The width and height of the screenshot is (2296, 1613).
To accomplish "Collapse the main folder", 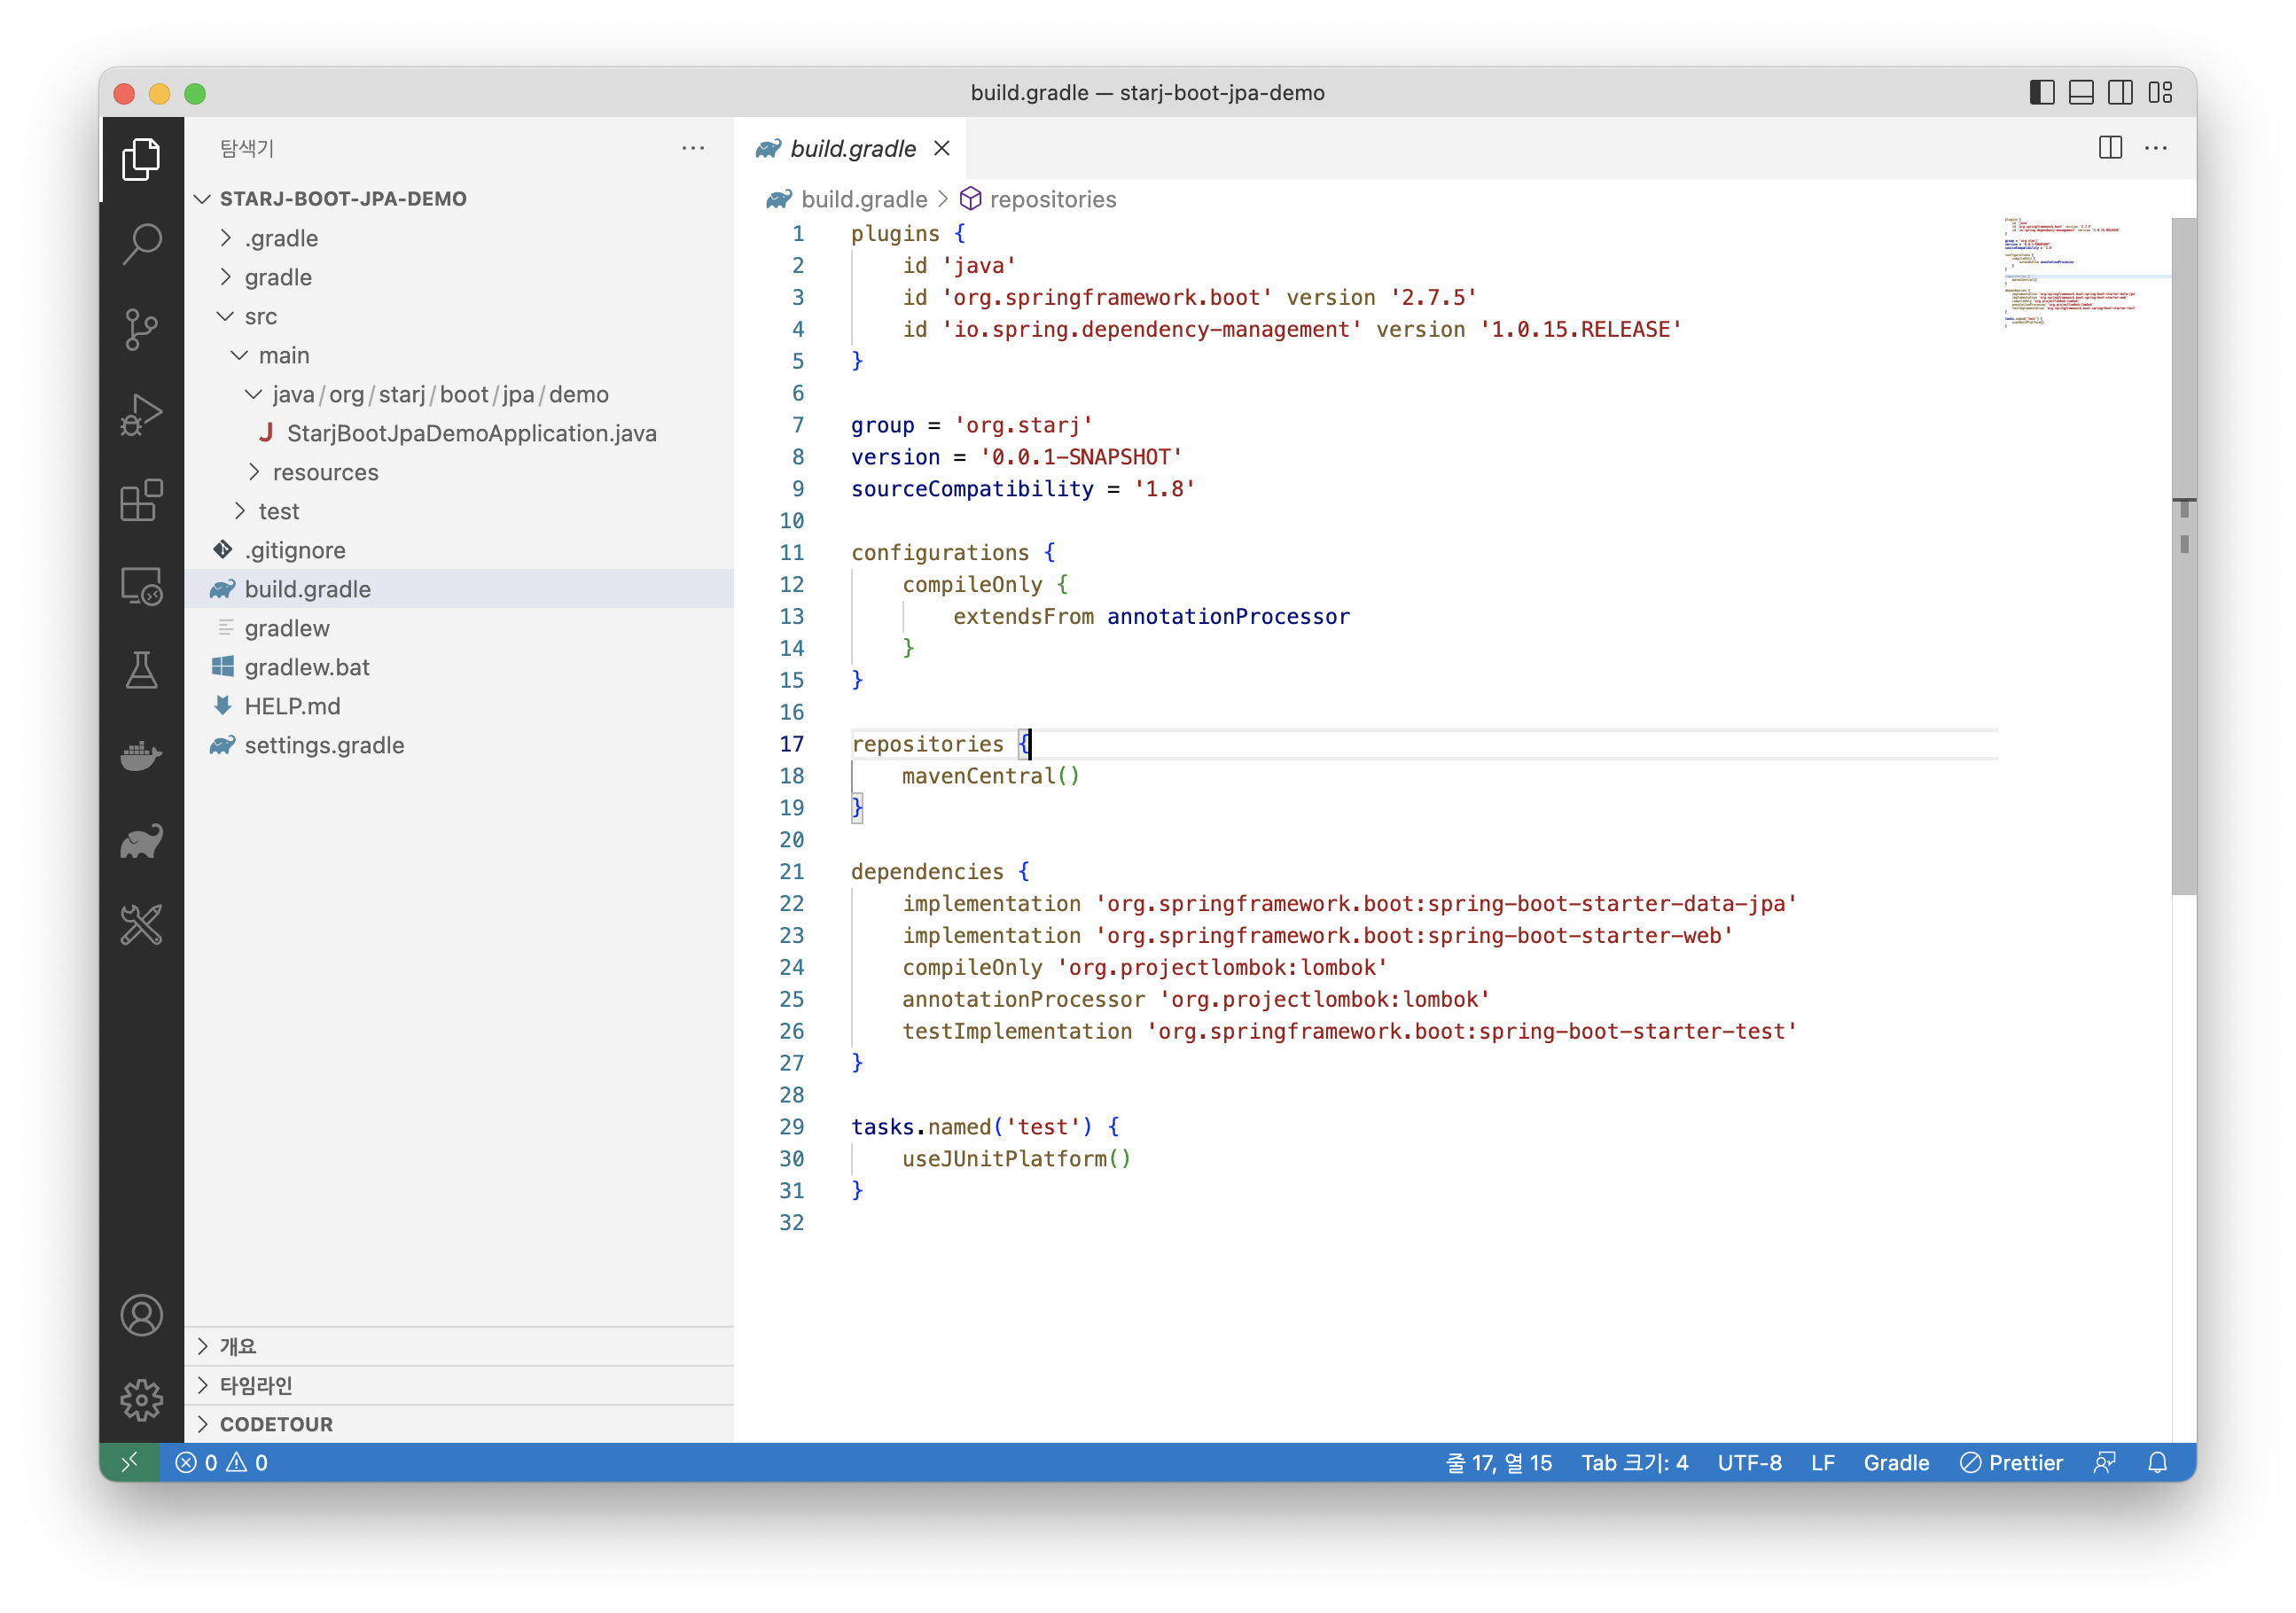I will (240, 355).
